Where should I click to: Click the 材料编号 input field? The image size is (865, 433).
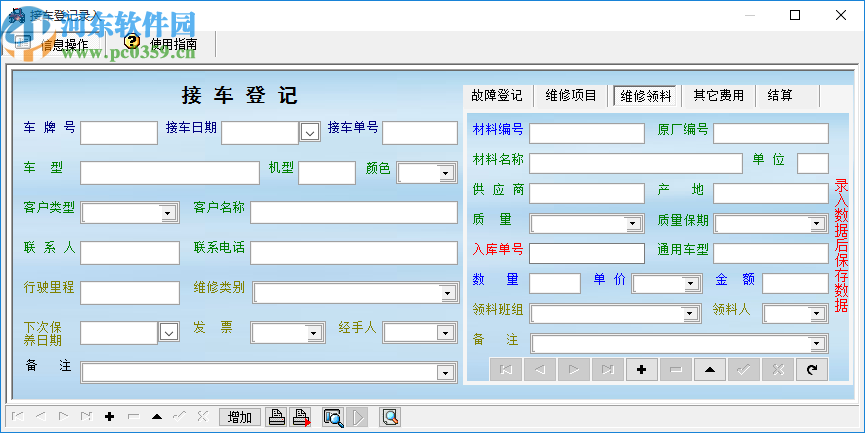[586, 133]
